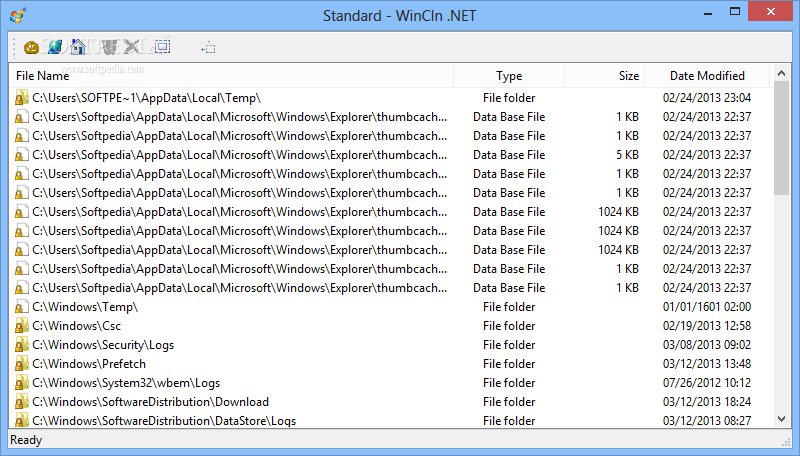Open the WinCln app icon in the title bar
Image resolution: width=800 pixels, height=456 pixels.
[18, 15]
